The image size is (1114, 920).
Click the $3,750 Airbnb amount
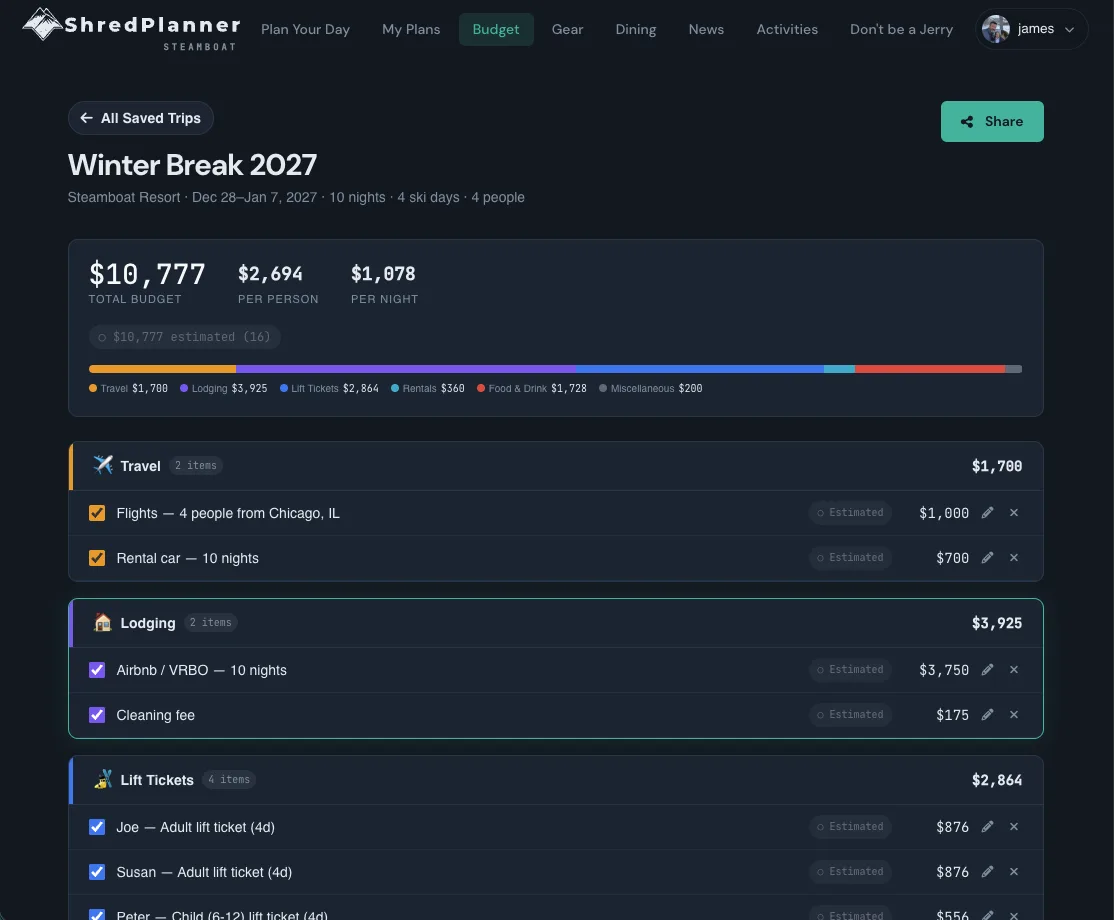point(943,670)
